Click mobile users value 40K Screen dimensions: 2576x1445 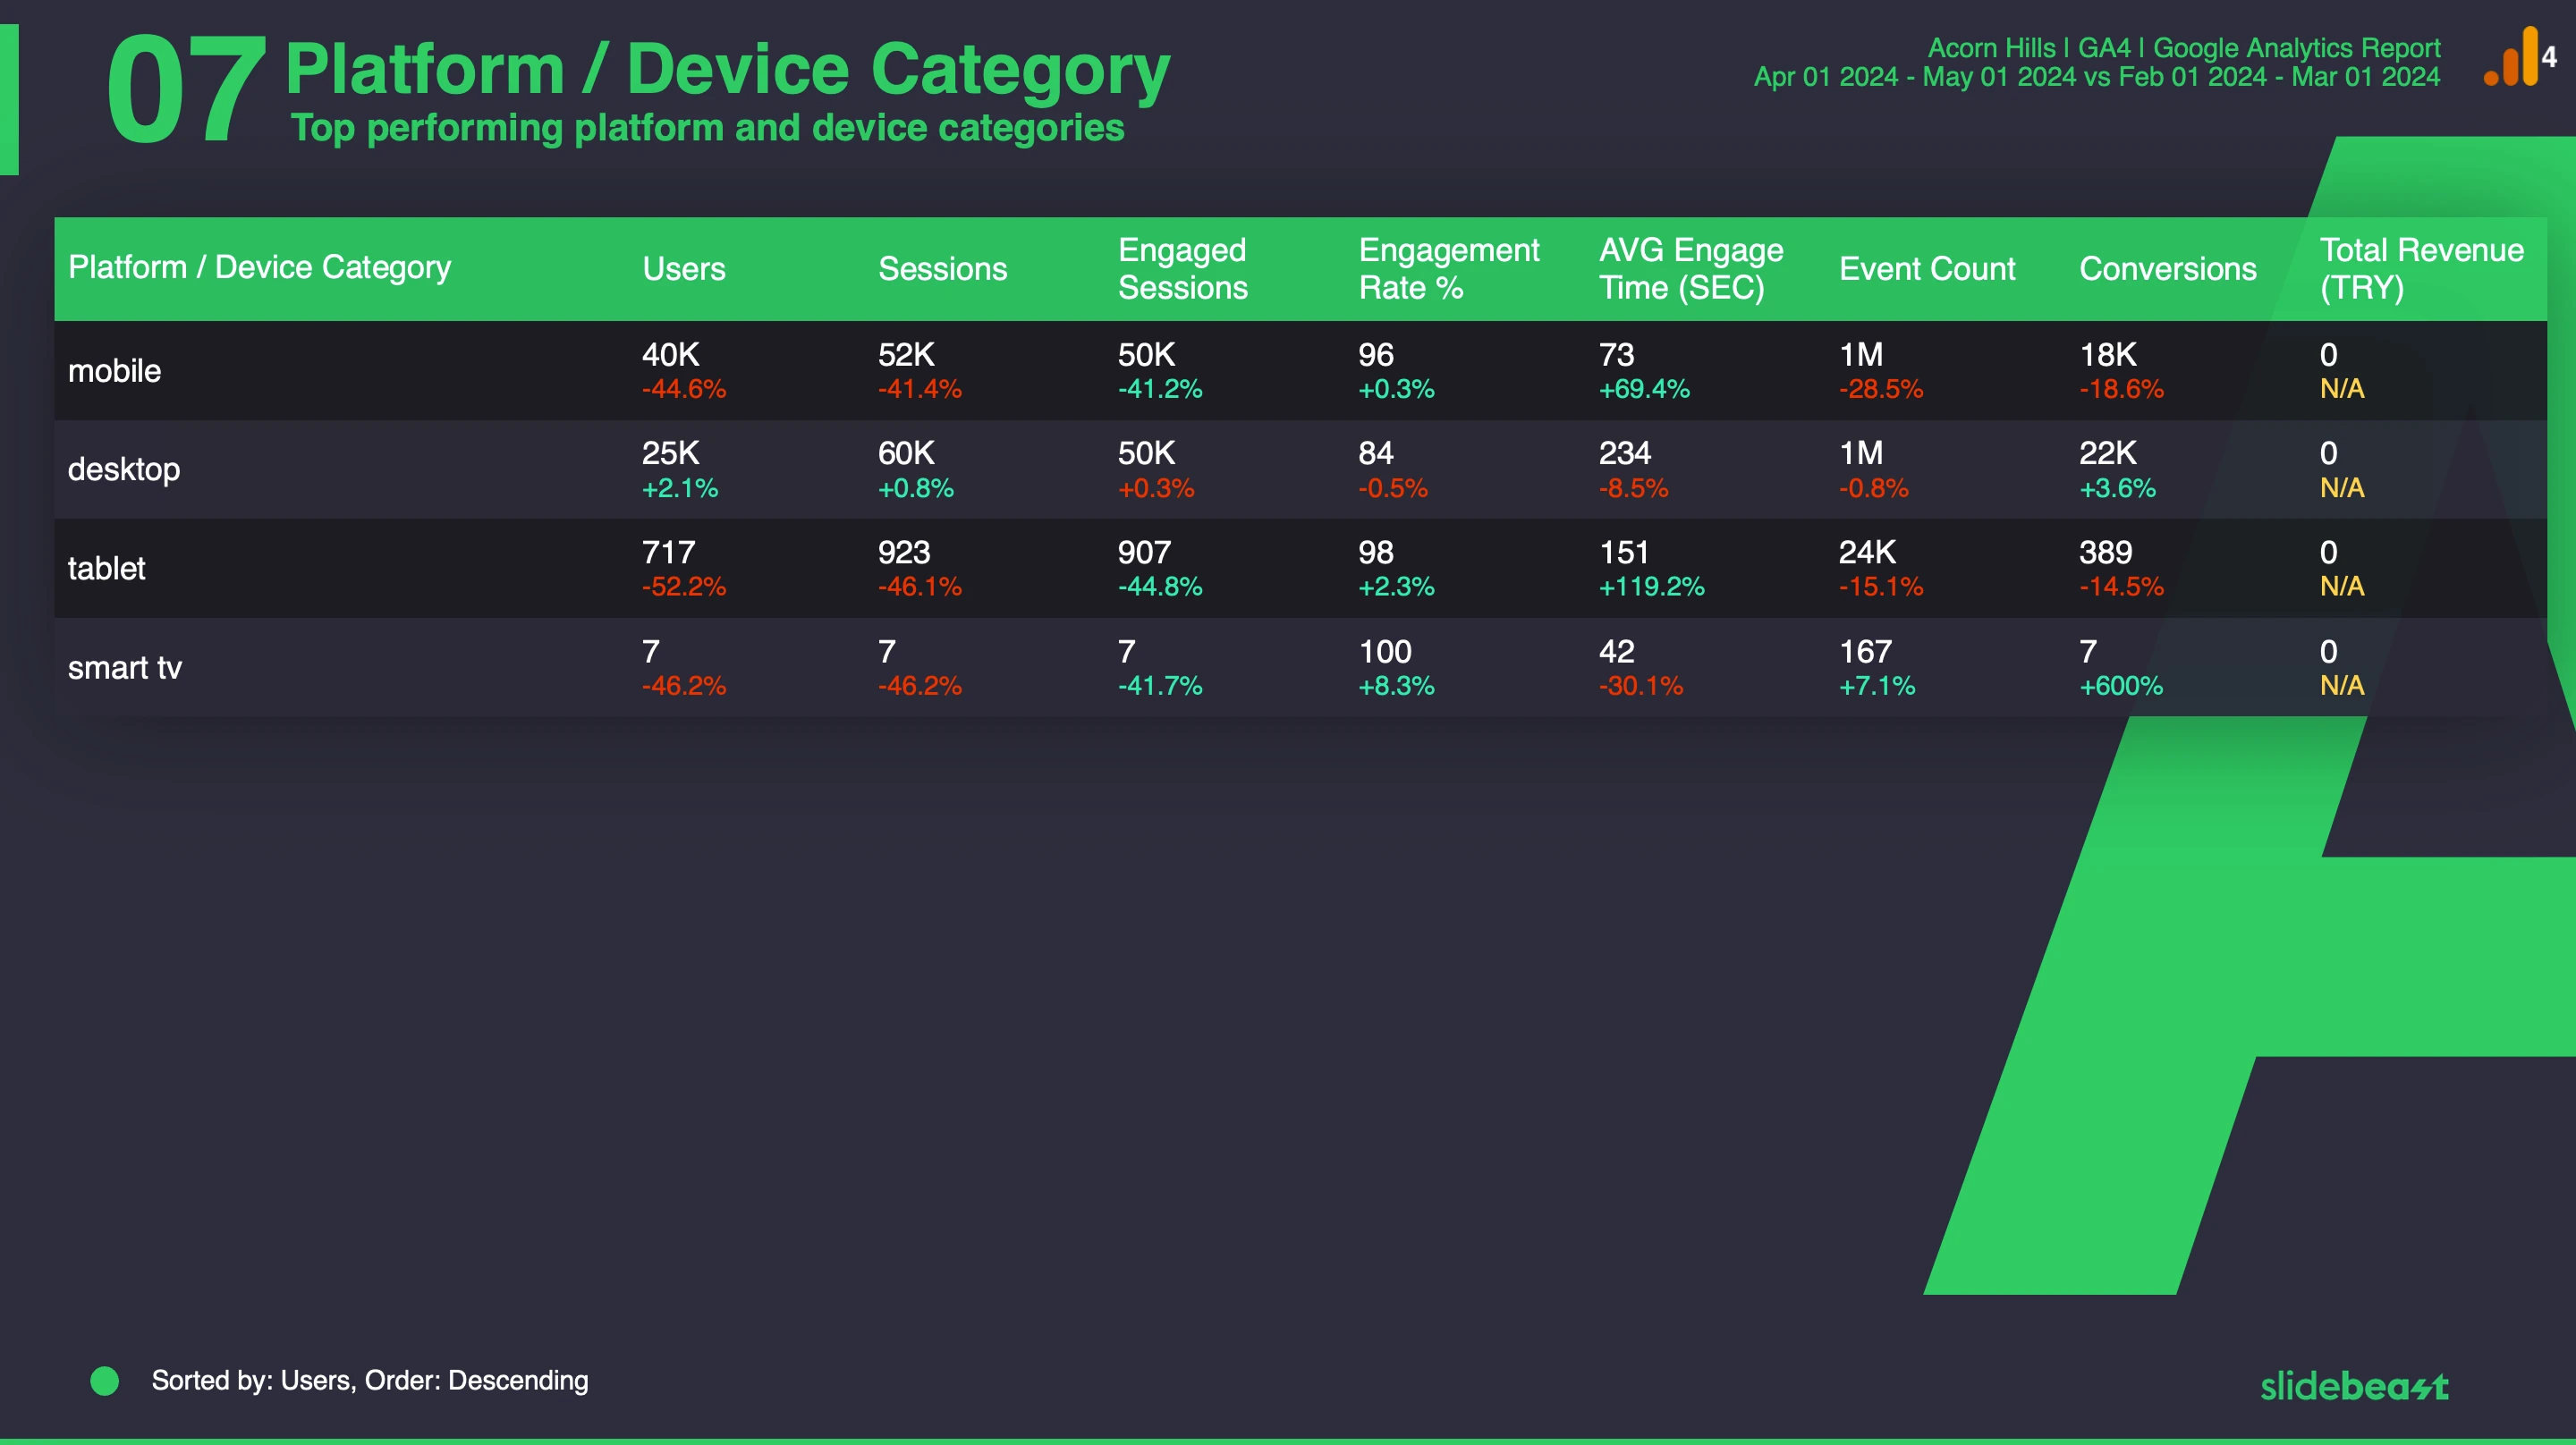coord(671,354)
